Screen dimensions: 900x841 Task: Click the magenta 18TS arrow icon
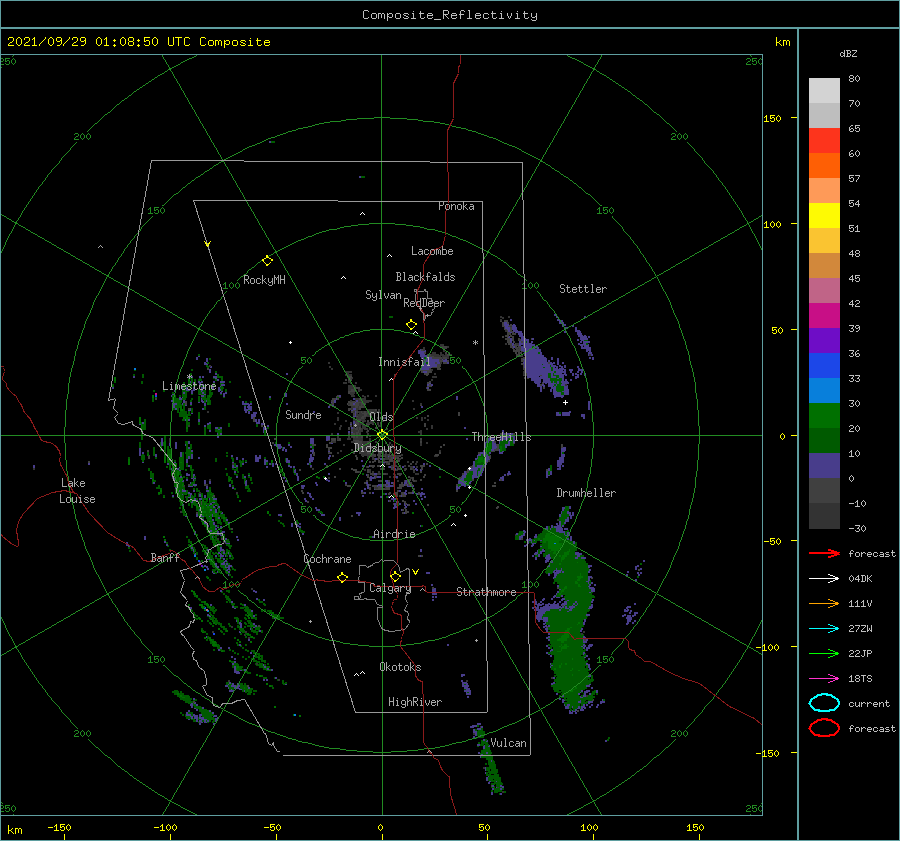coord(824,679)
